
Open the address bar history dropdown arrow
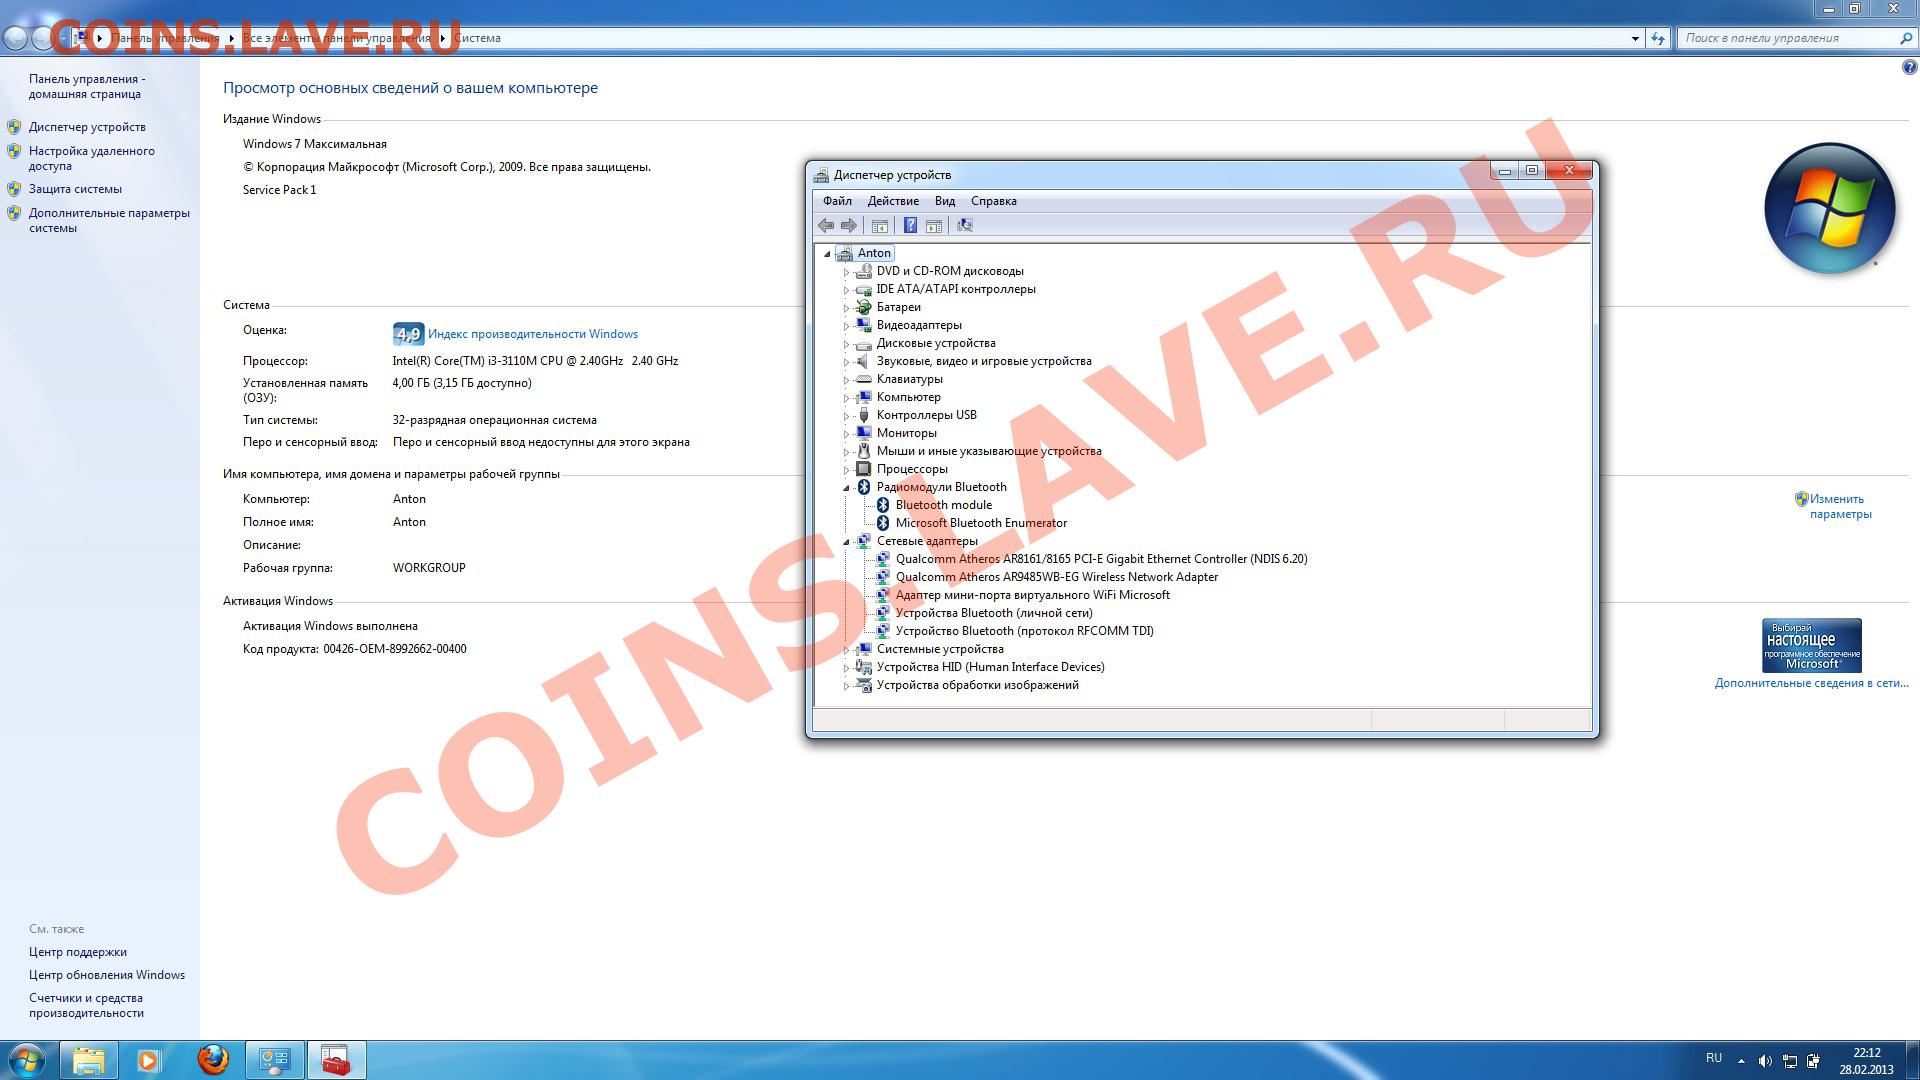tap(1635, 38)
